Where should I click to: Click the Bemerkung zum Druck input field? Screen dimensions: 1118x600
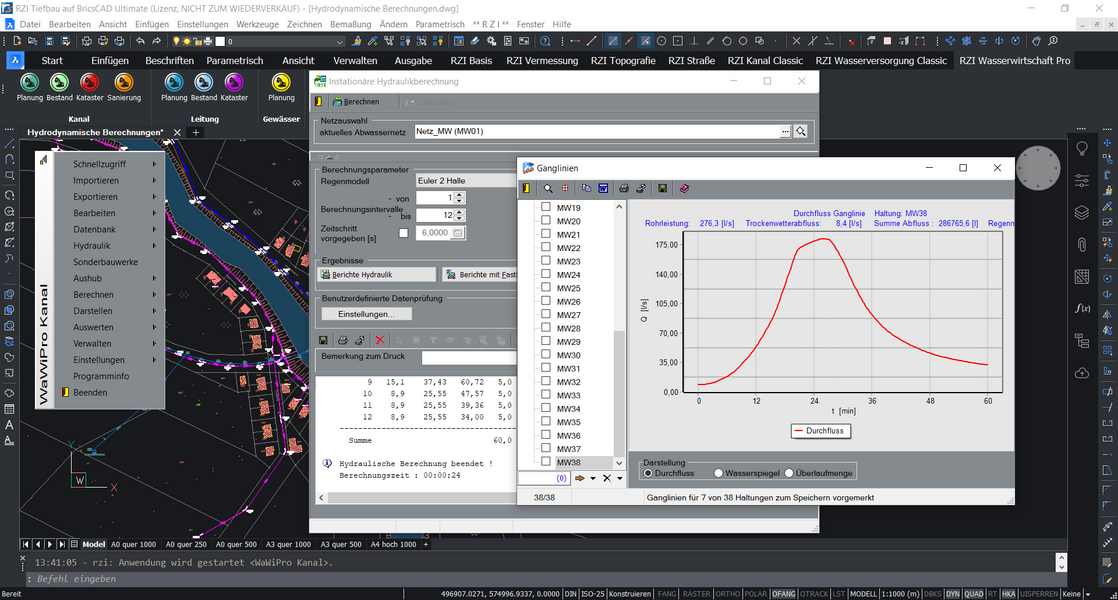468,357
